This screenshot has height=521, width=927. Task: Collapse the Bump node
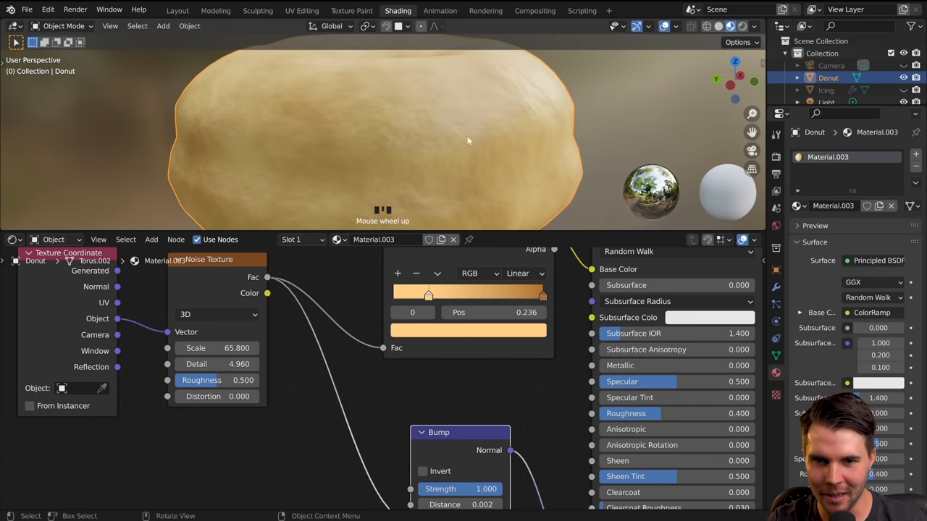[x=421, y=432]
